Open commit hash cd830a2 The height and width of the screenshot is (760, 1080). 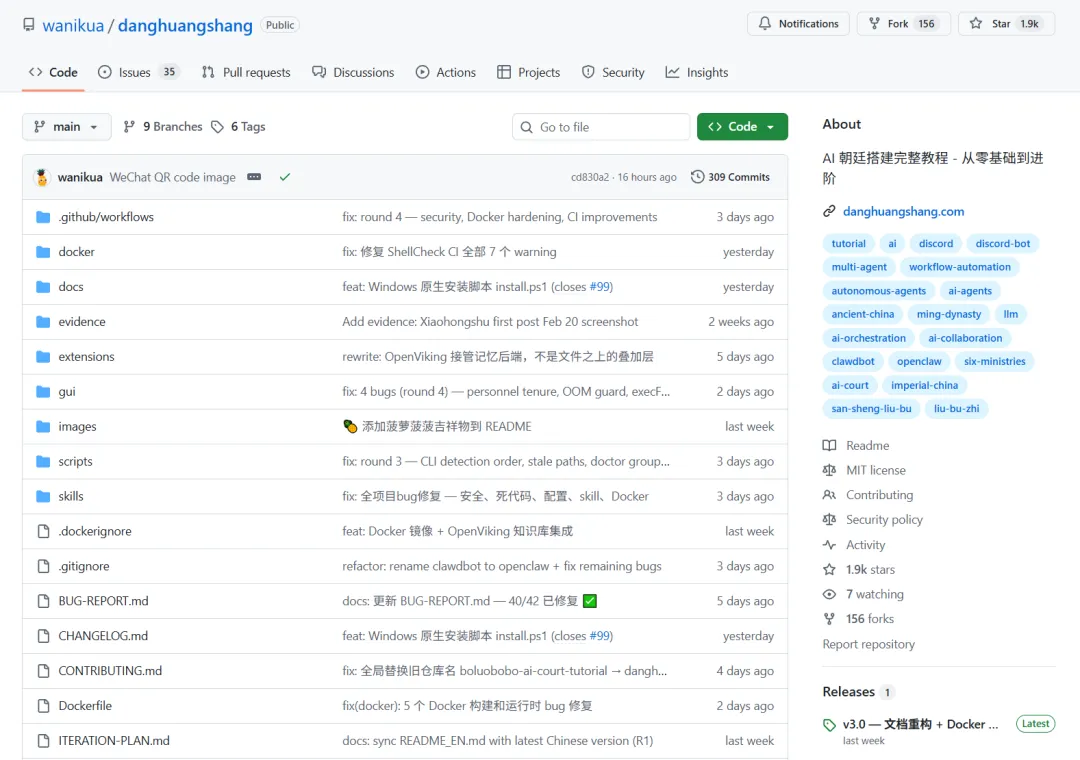590,177
